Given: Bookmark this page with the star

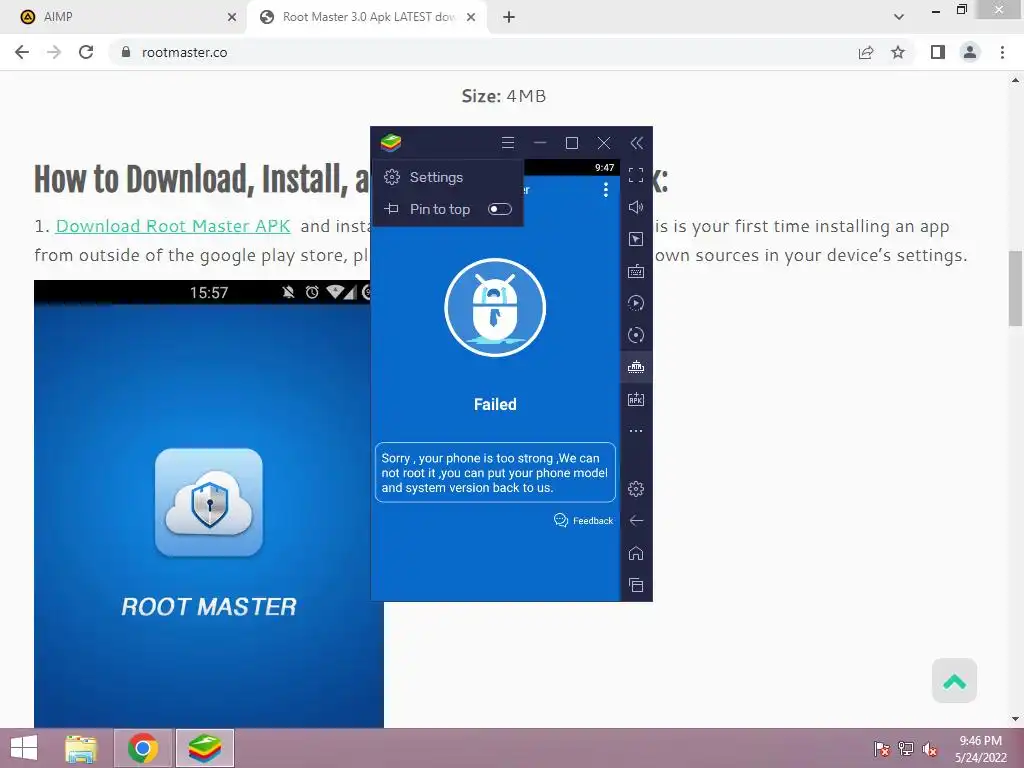Looking at the screenshot, I should pos(899,52).
